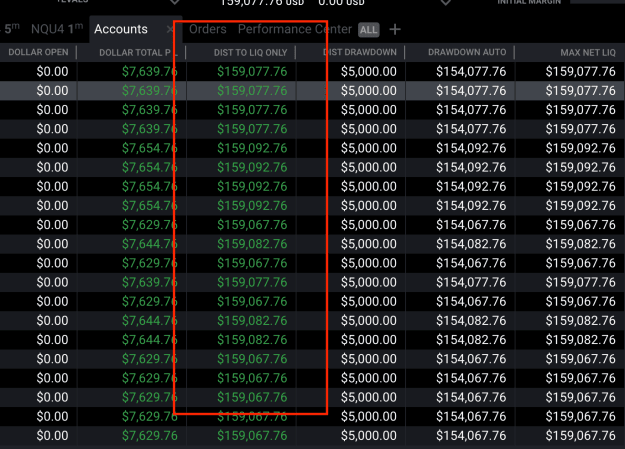The image size is (625, 449).
Task: Close the Accounts tab
Action: click(x=170, y=29)
